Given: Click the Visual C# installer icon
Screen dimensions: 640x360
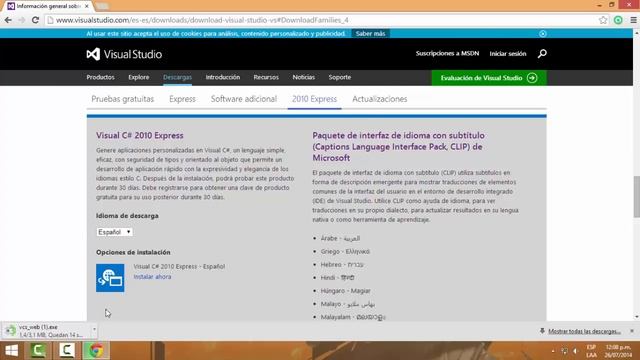Looking at the screenshot, I should click(x=110, y=278).
